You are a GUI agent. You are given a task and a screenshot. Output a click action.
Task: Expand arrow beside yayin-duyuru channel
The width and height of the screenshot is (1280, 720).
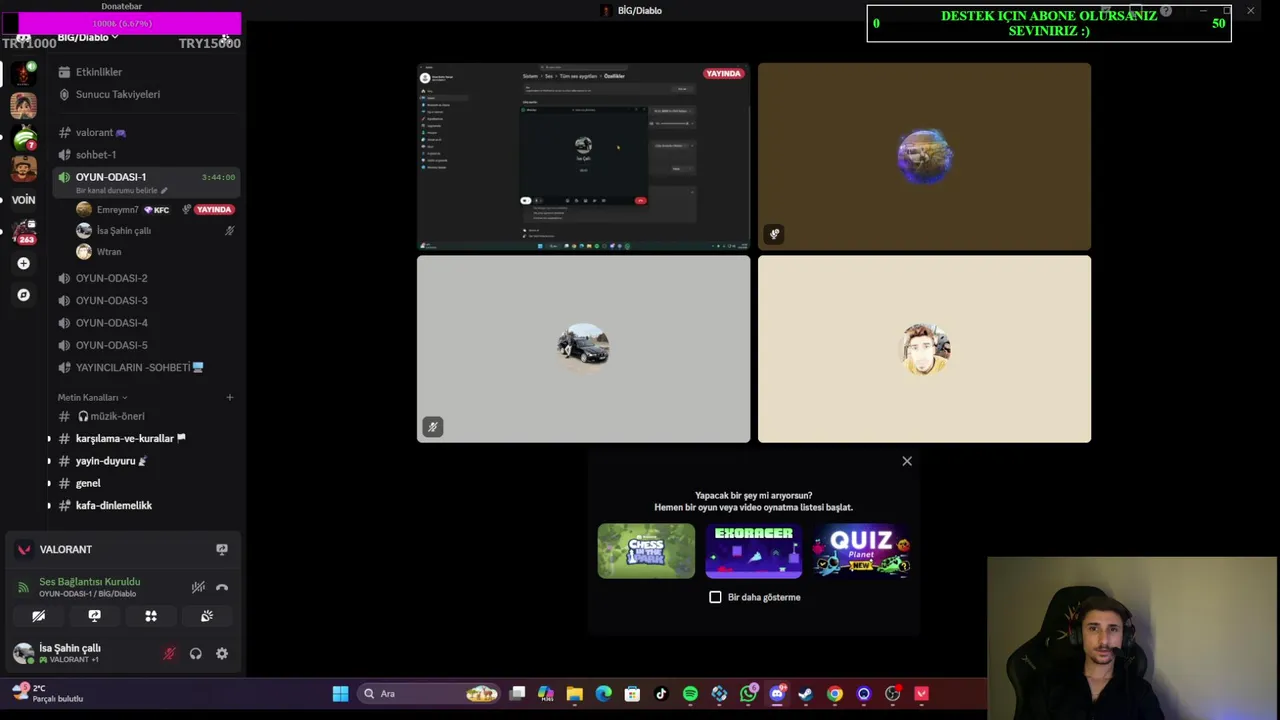pos(49,461)
